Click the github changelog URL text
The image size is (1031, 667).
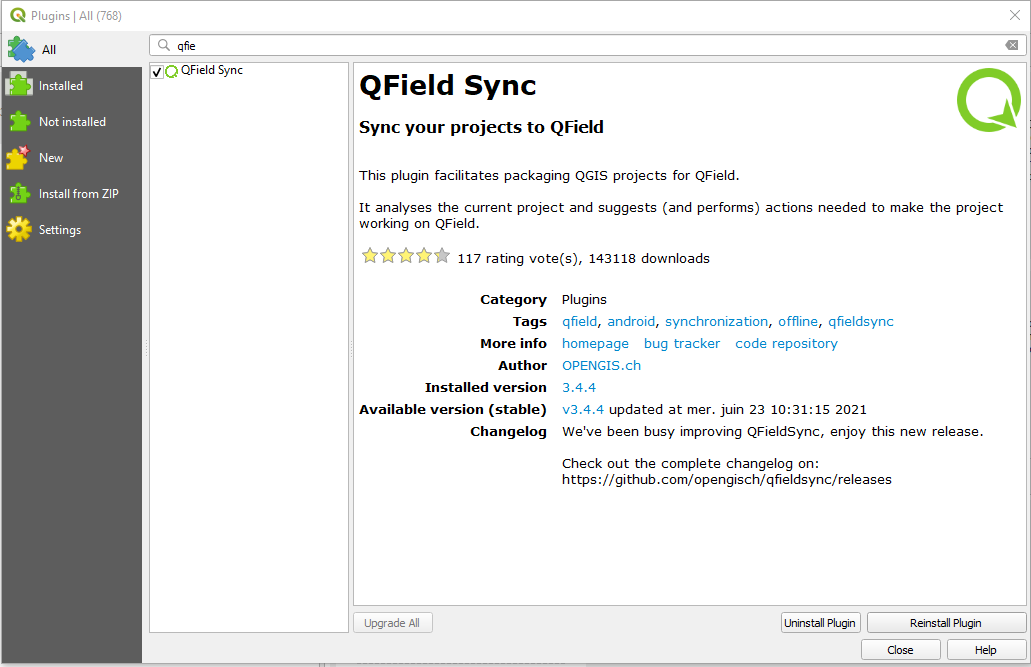tap(727, 480)
